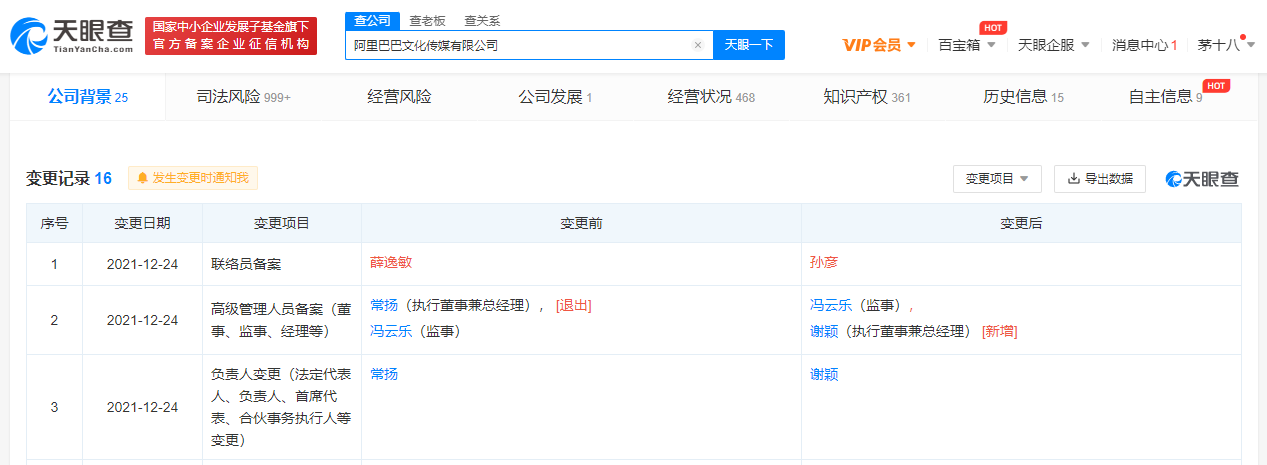Screen dimensions: 1267x465
Task: Click the TianYanCha watermark logo beside export
Action: pyautogui.click(x=1202, y=179)
